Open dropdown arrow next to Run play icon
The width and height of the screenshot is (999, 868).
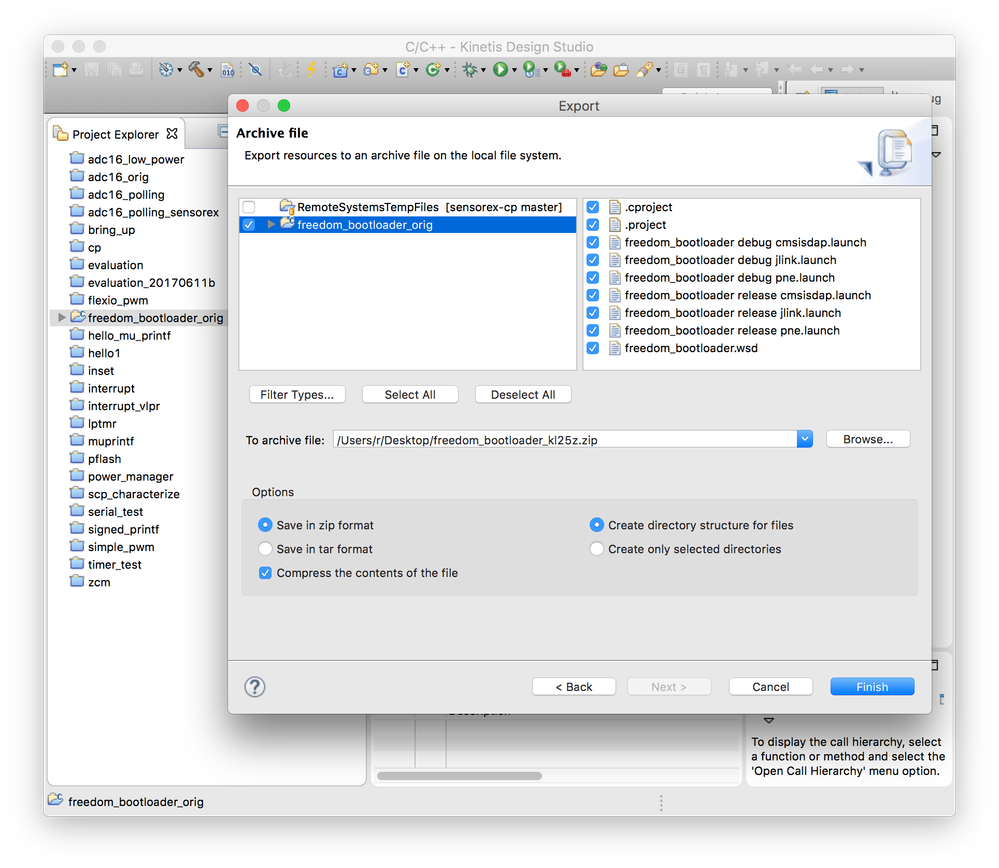coord(514,70)
